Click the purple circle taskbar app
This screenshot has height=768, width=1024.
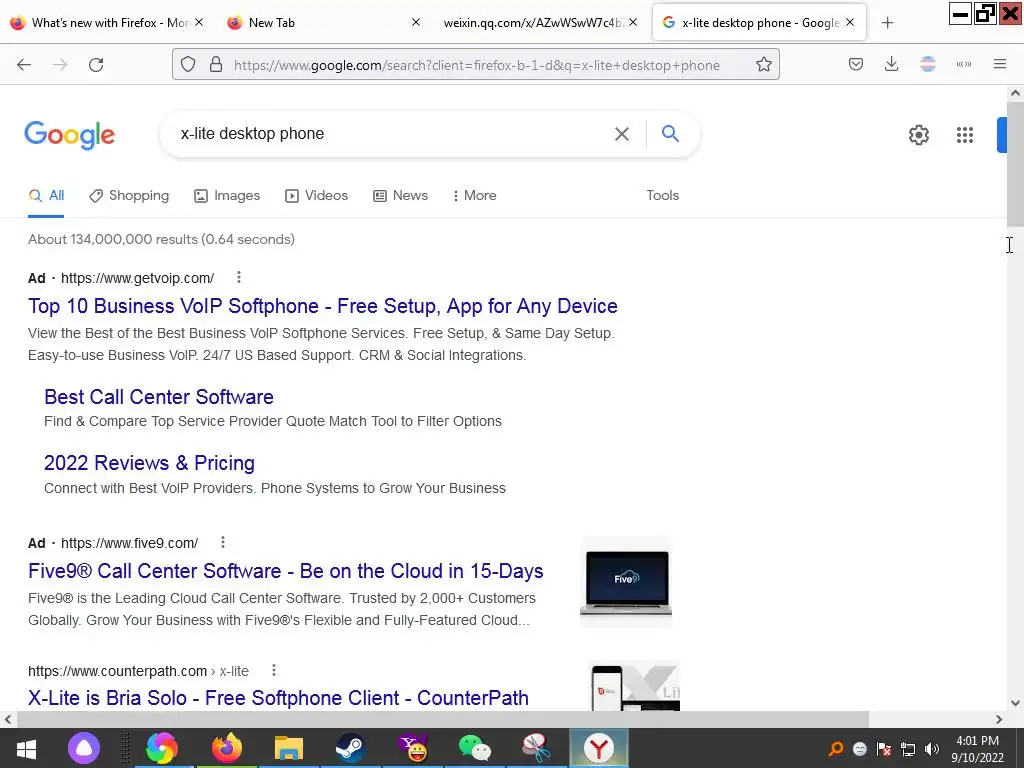point(84,748)
